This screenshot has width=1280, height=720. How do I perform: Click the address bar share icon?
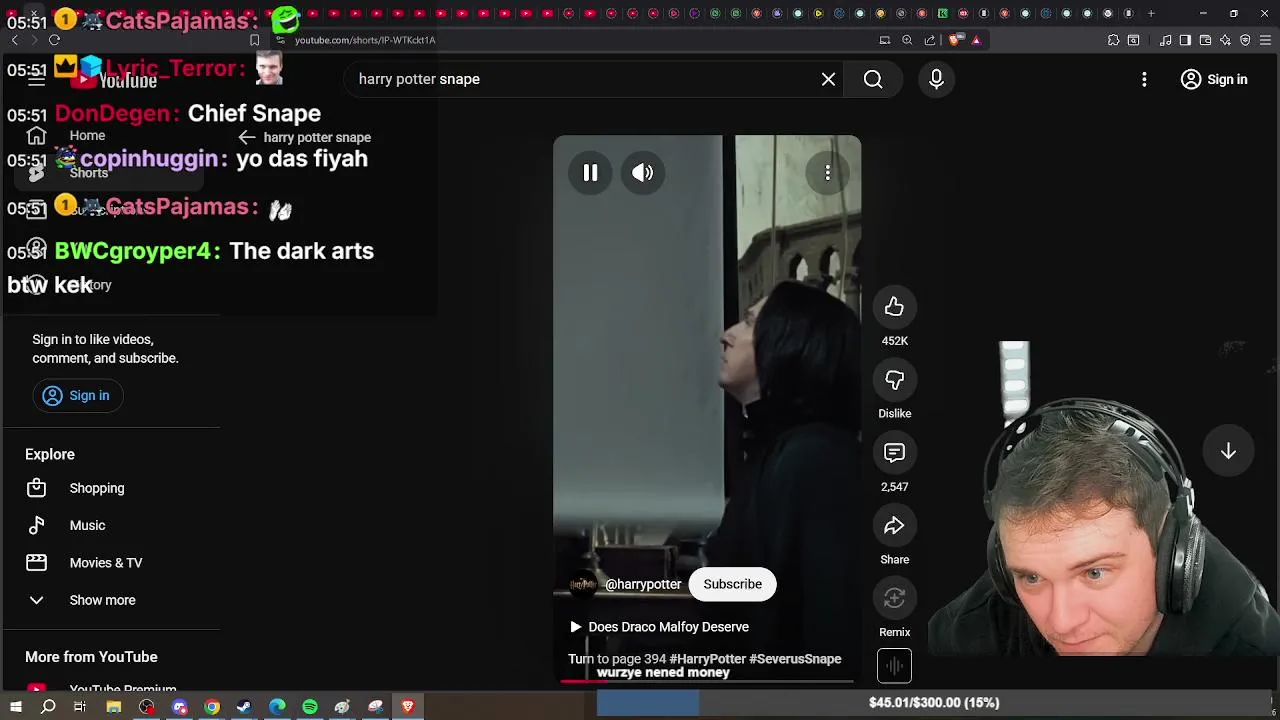tap(930, 40)
